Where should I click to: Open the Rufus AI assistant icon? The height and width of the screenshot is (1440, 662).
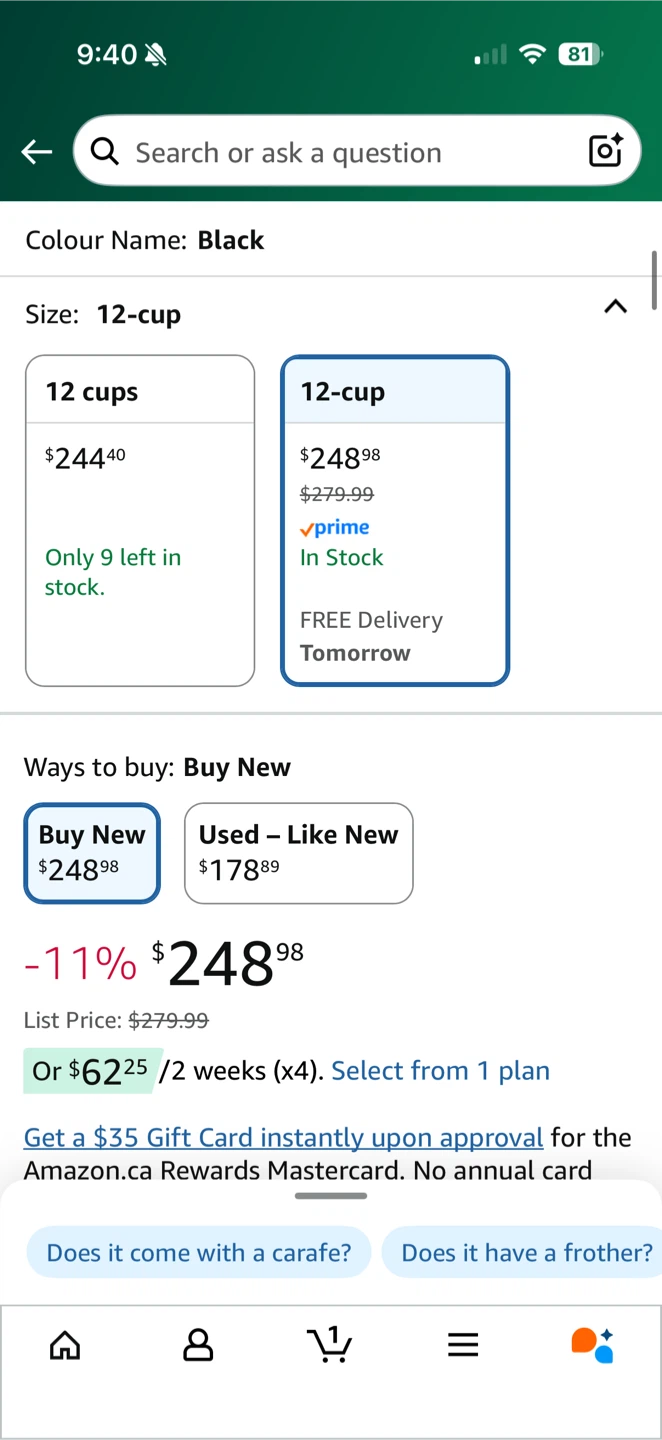coord(592,1345)
